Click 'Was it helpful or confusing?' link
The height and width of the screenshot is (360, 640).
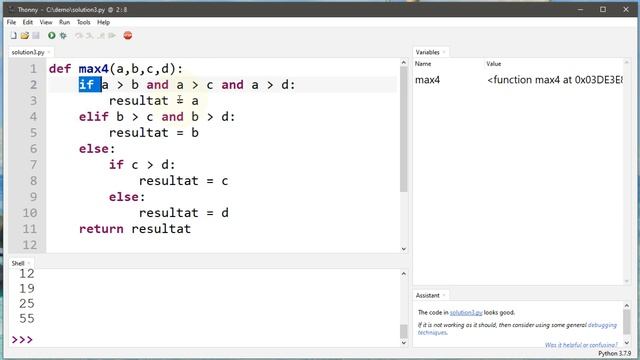(581, 345)
